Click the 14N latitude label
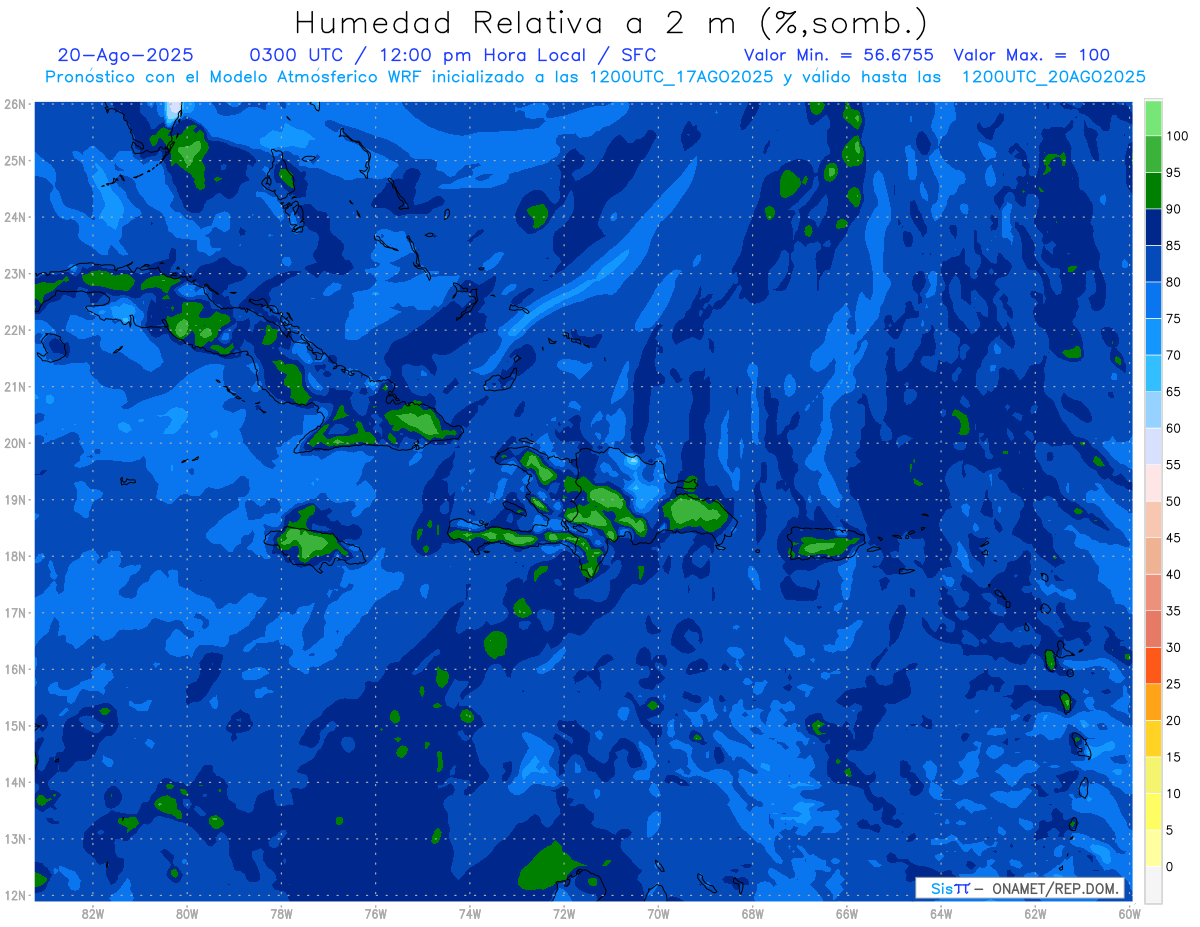The height and width of the screenshot is (927, 1200). pos(15,782)
